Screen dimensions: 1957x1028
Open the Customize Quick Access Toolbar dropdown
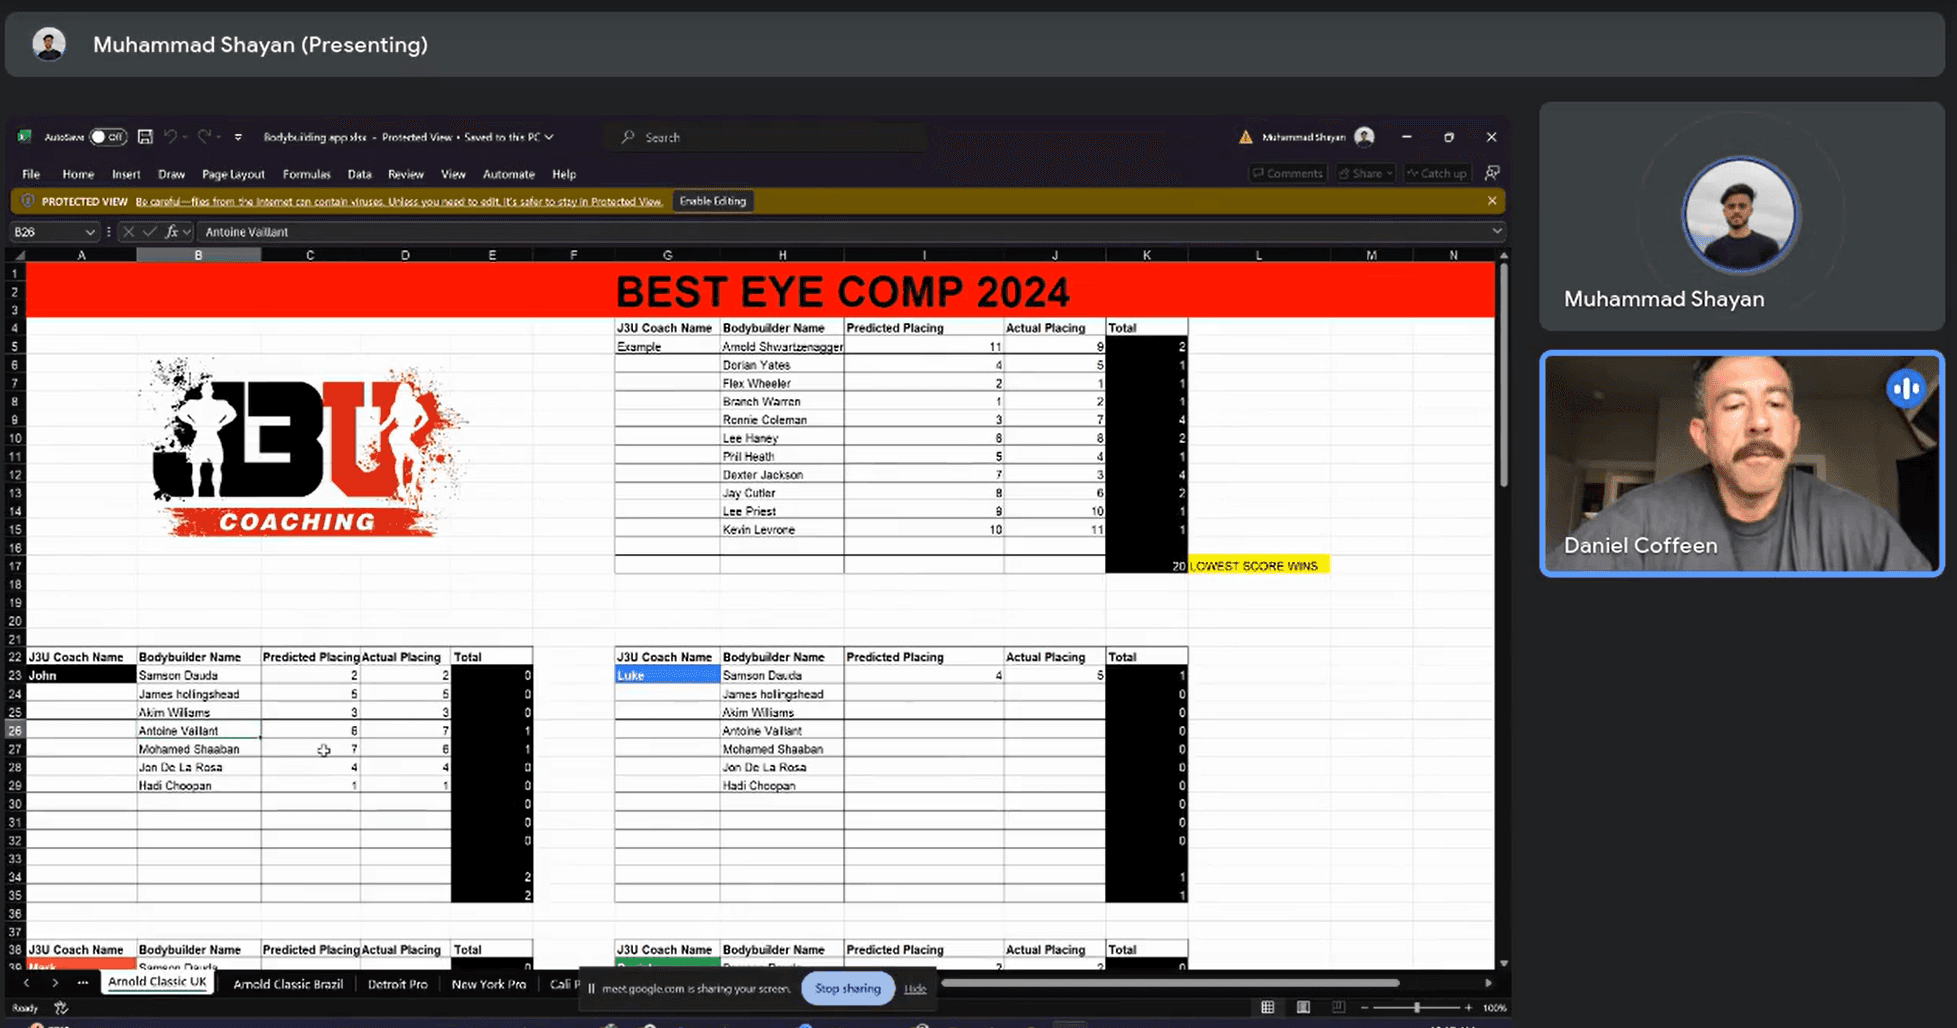pos(238,137)
